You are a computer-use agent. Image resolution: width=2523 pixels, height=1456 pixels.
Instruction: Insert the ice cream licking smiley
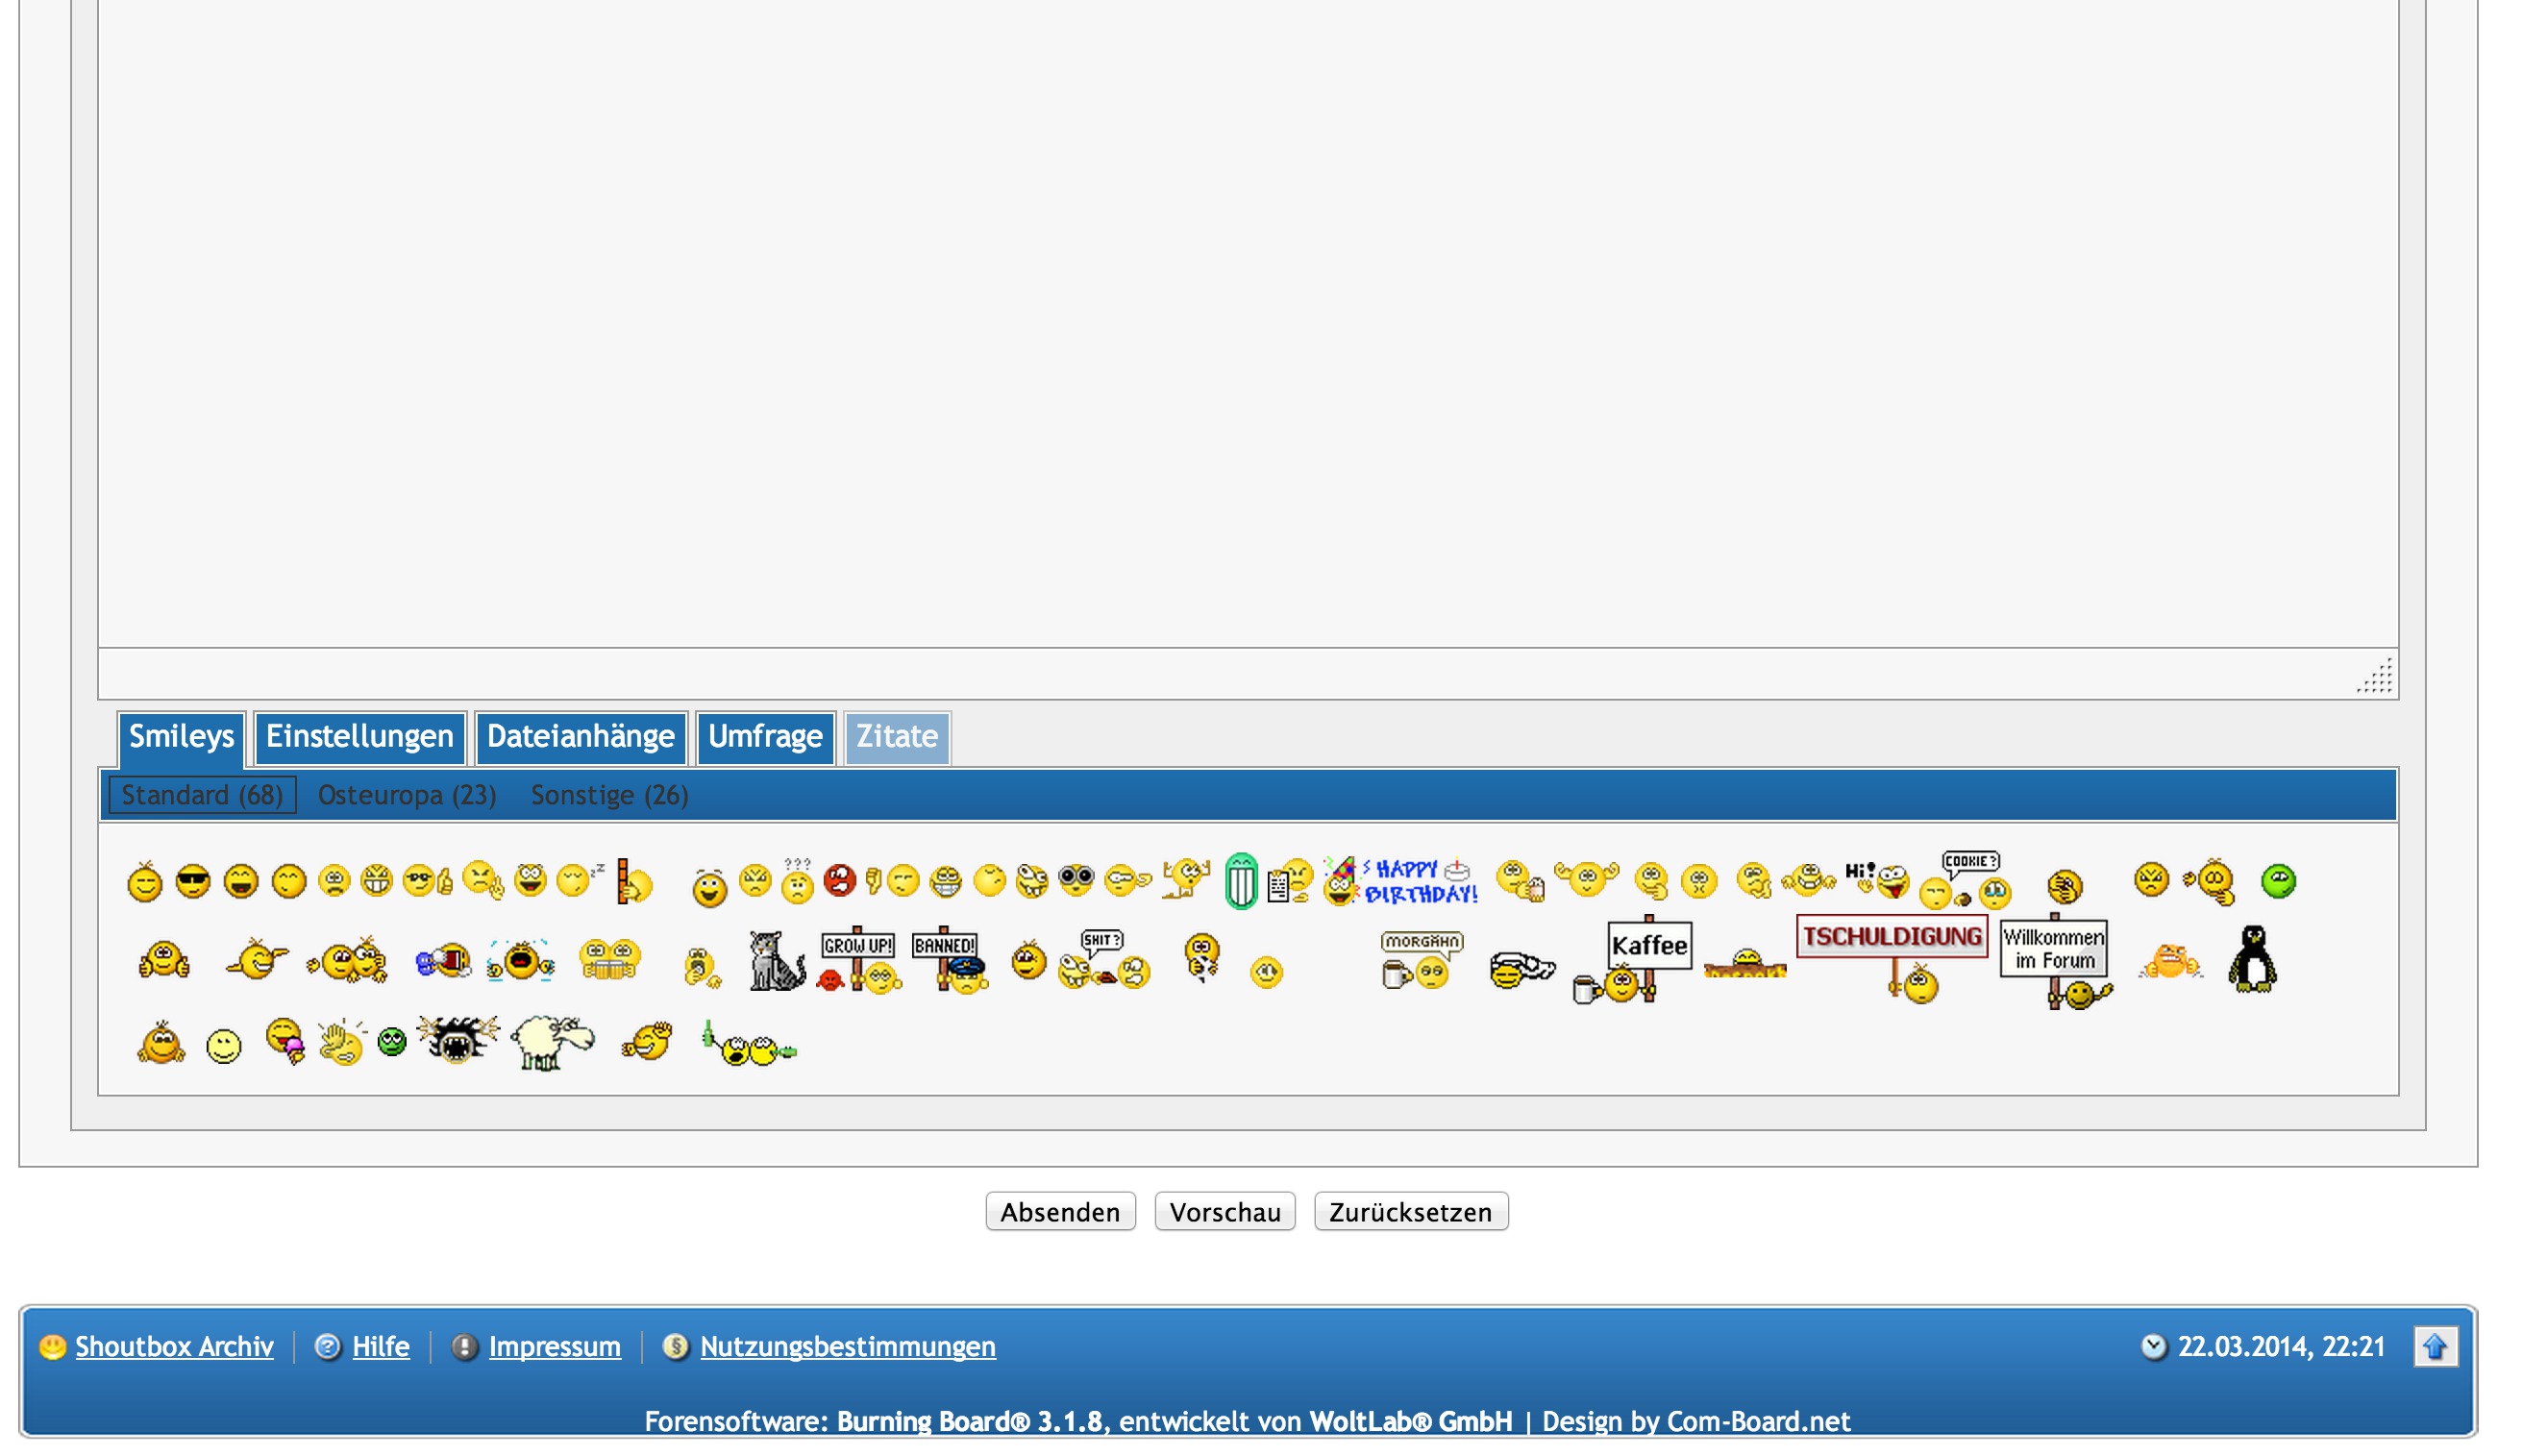point(285,1041)
